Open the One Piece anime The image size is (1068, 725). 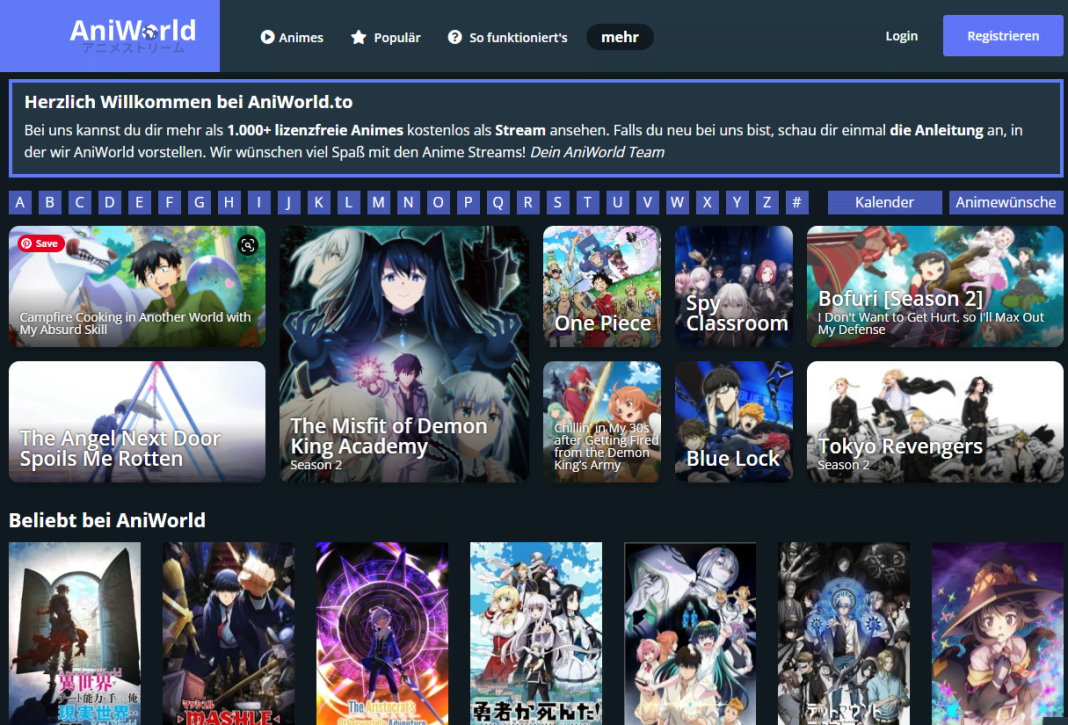tap(601, 286)
